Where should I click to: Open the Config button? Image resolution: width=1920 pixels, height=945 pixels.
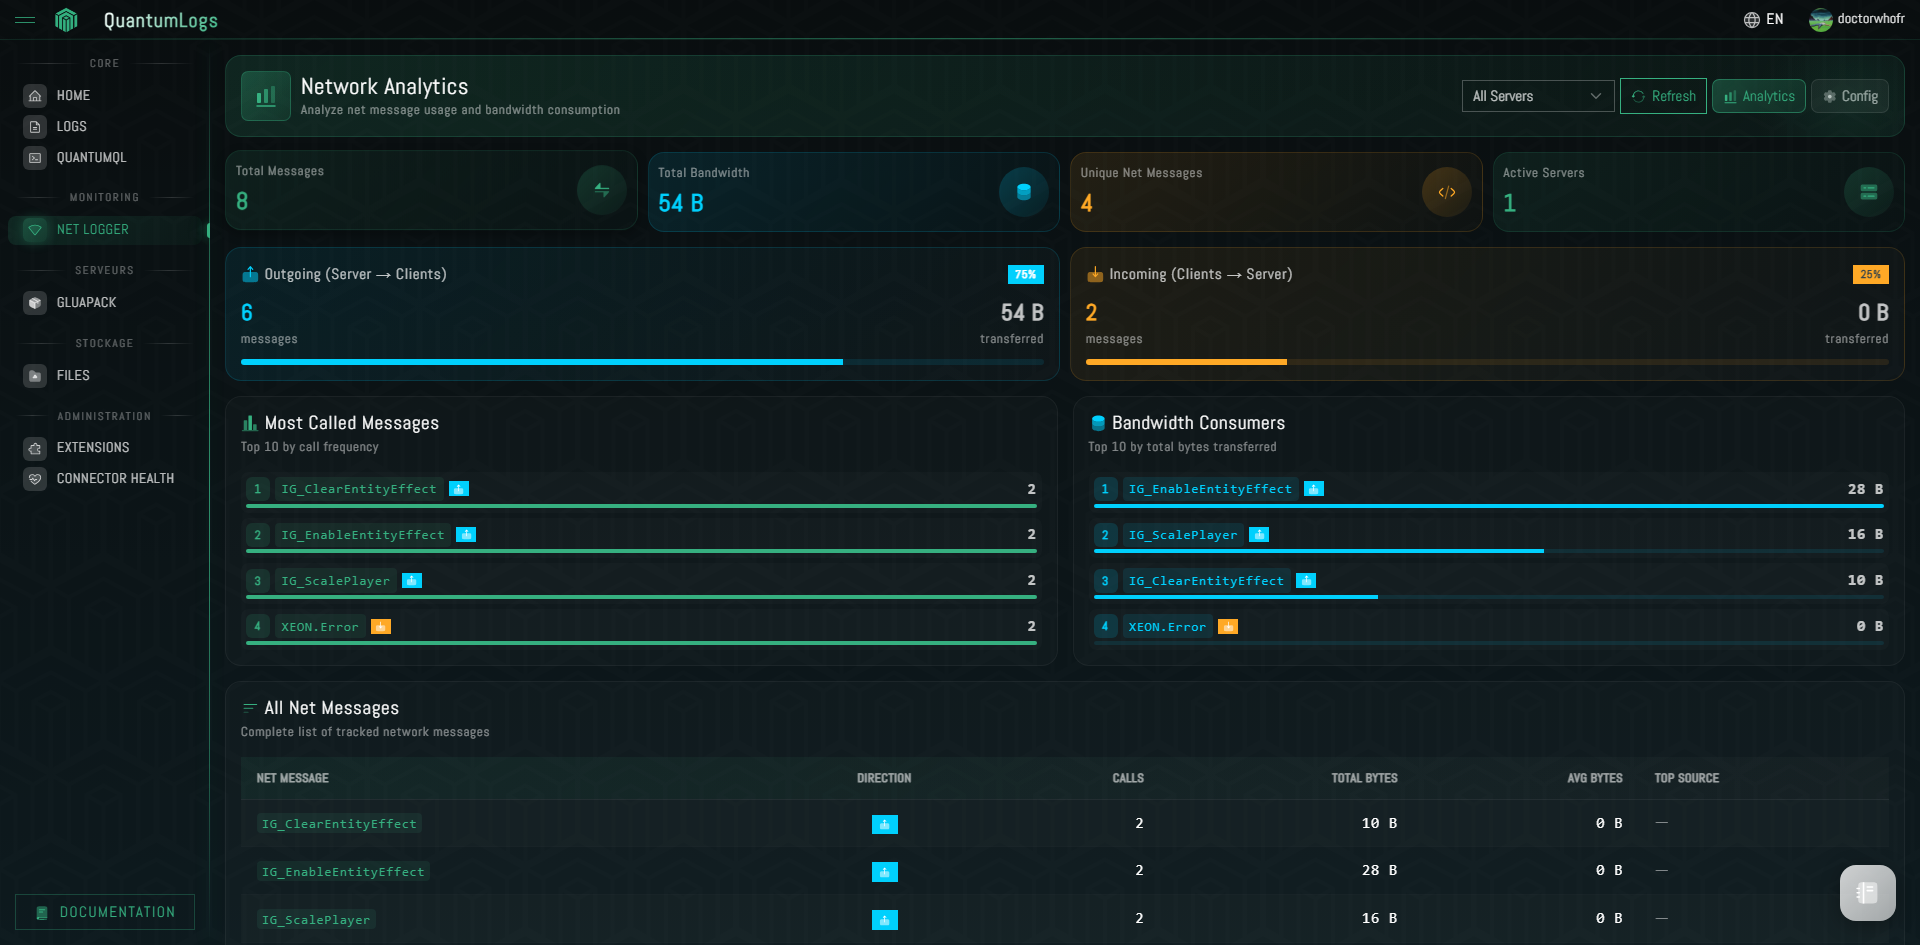click(x=1850, y=96)
